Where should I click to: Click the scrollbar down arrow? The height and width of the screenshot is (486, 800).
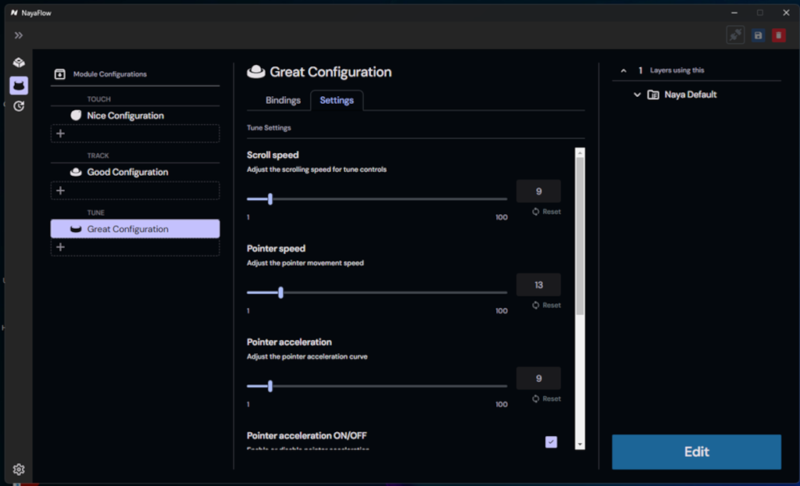580,445
